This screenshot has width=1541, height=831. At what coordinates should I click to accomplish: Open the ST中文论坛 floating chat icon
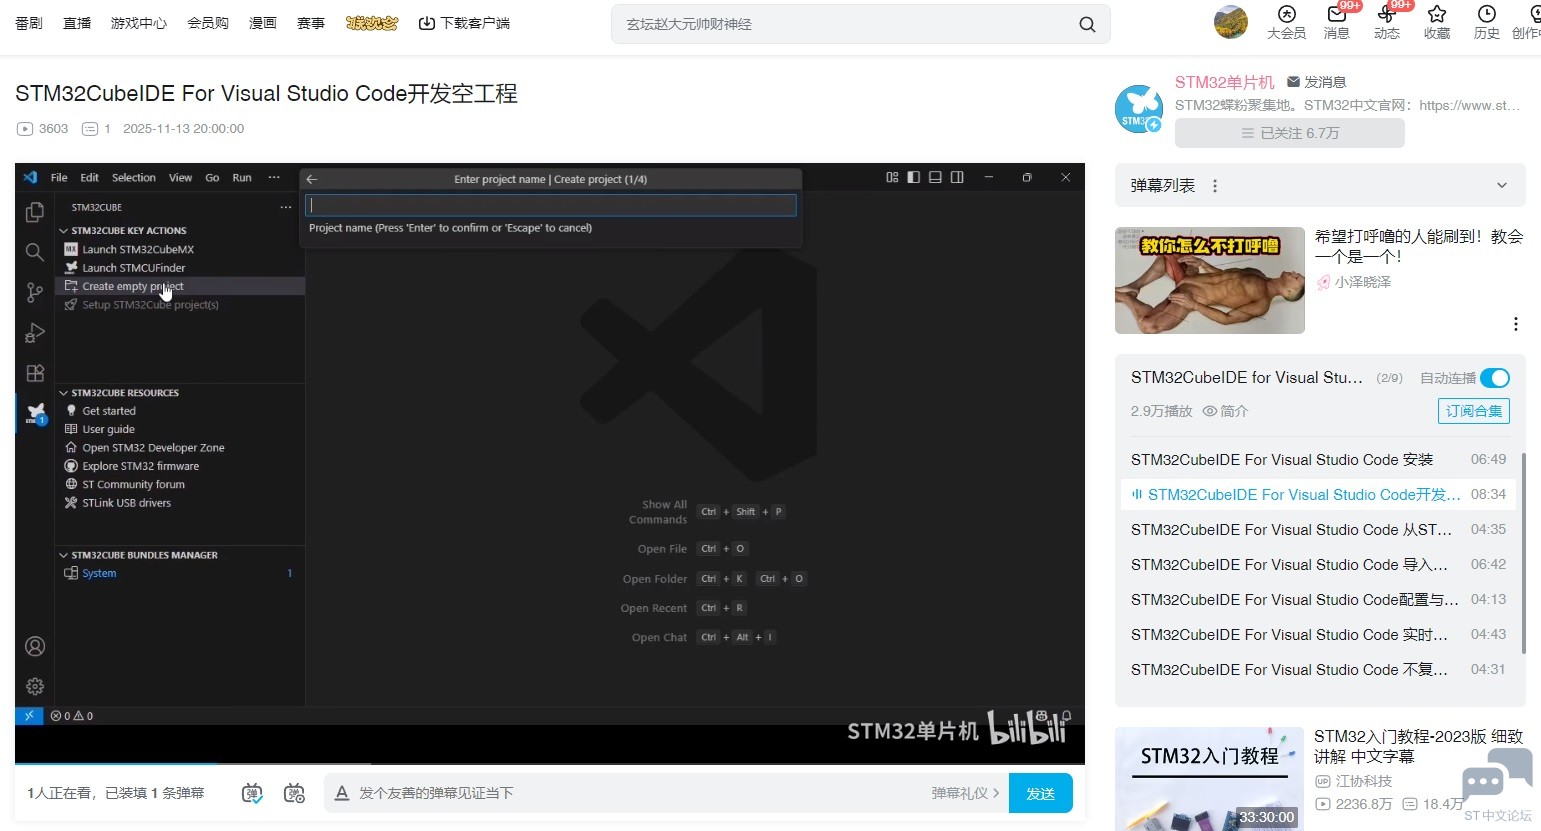tap(1497, 784)
